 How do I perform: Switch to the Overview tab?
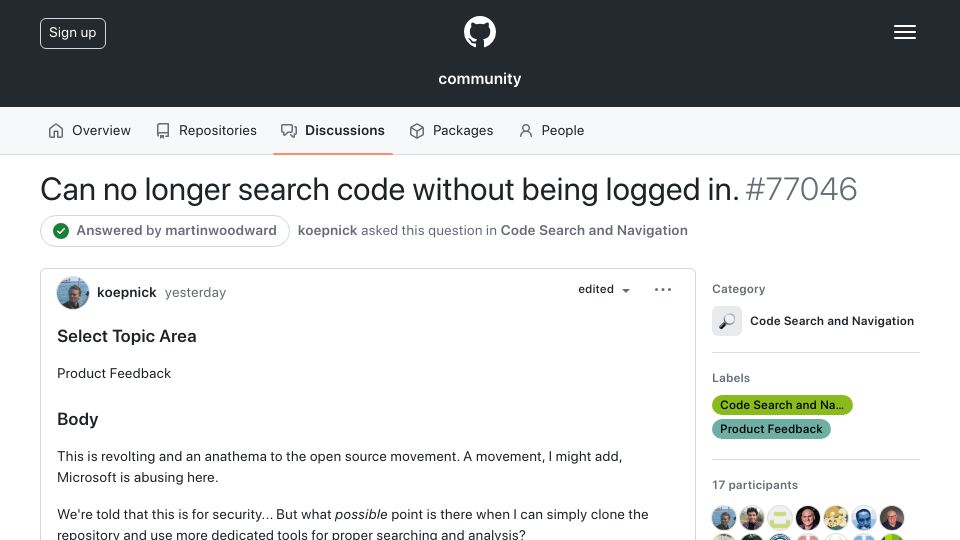point(89,130)
